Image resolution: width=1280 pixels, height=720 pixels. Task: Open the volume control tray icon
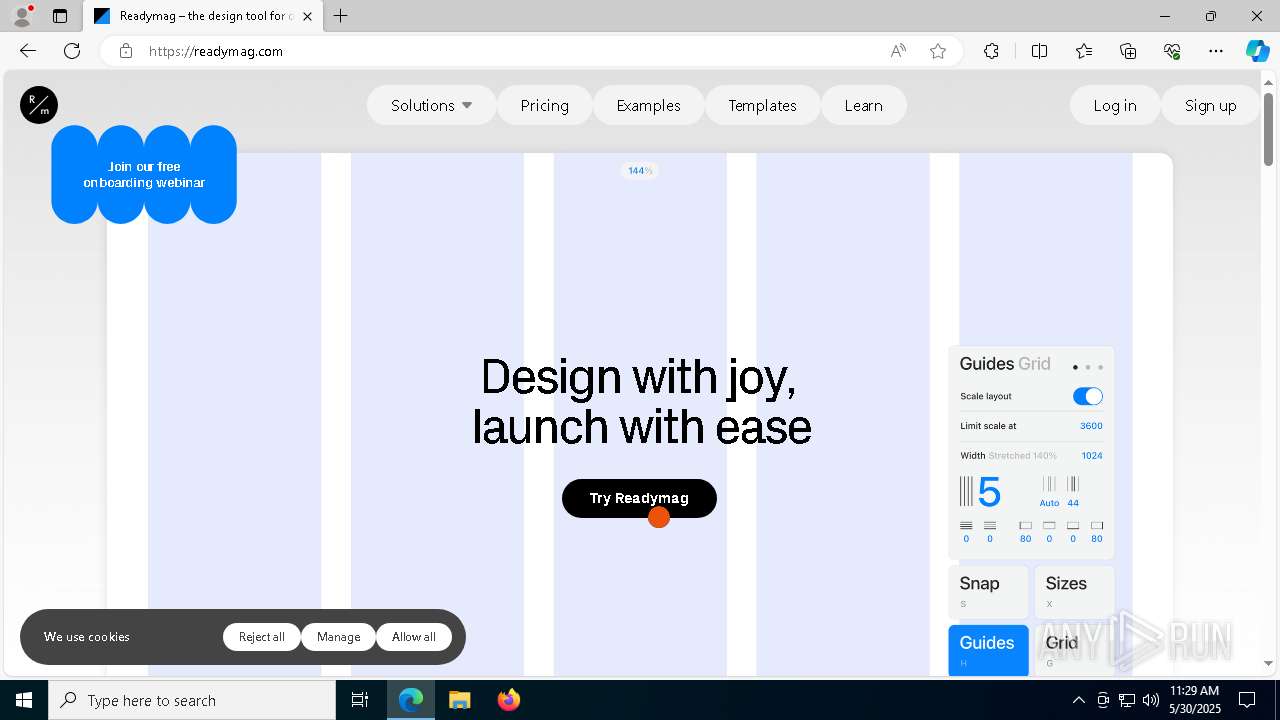(x=1151, y=700)
